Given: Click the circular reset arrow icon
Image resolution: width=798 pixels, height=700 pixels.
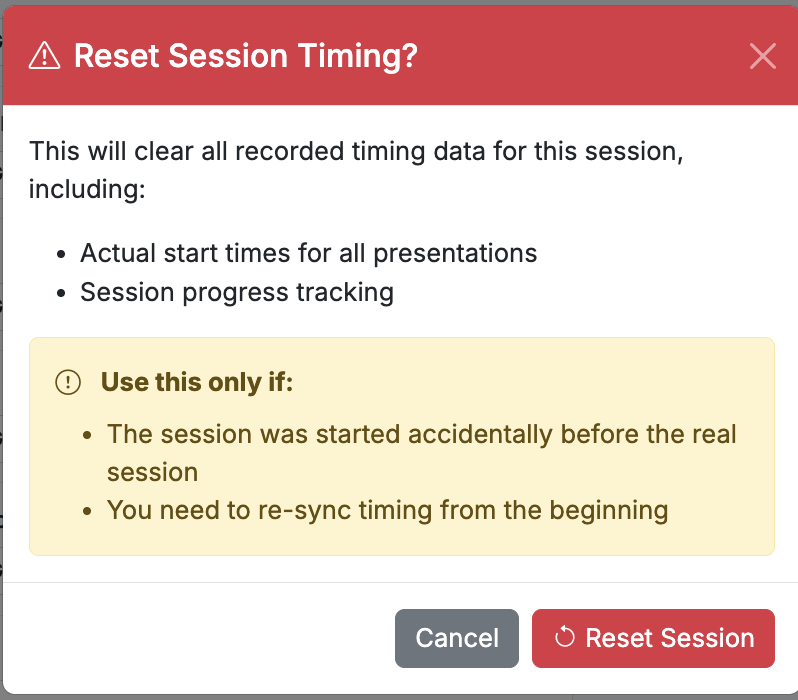Looking at the screenshot, I should [x=564, y=637].
